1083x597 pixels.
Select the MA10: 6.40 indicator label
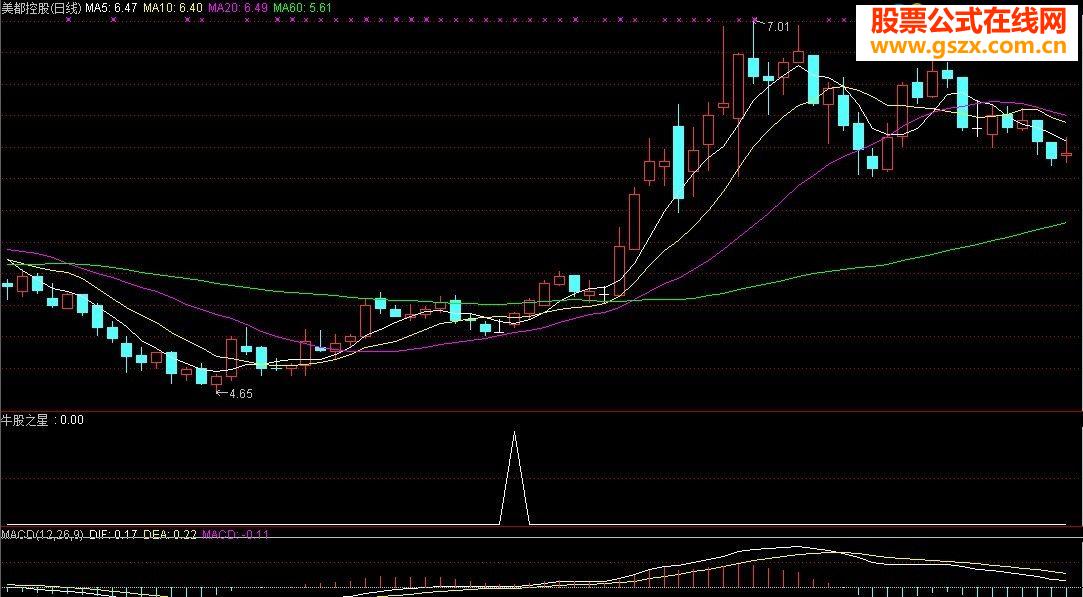[173, 7]
